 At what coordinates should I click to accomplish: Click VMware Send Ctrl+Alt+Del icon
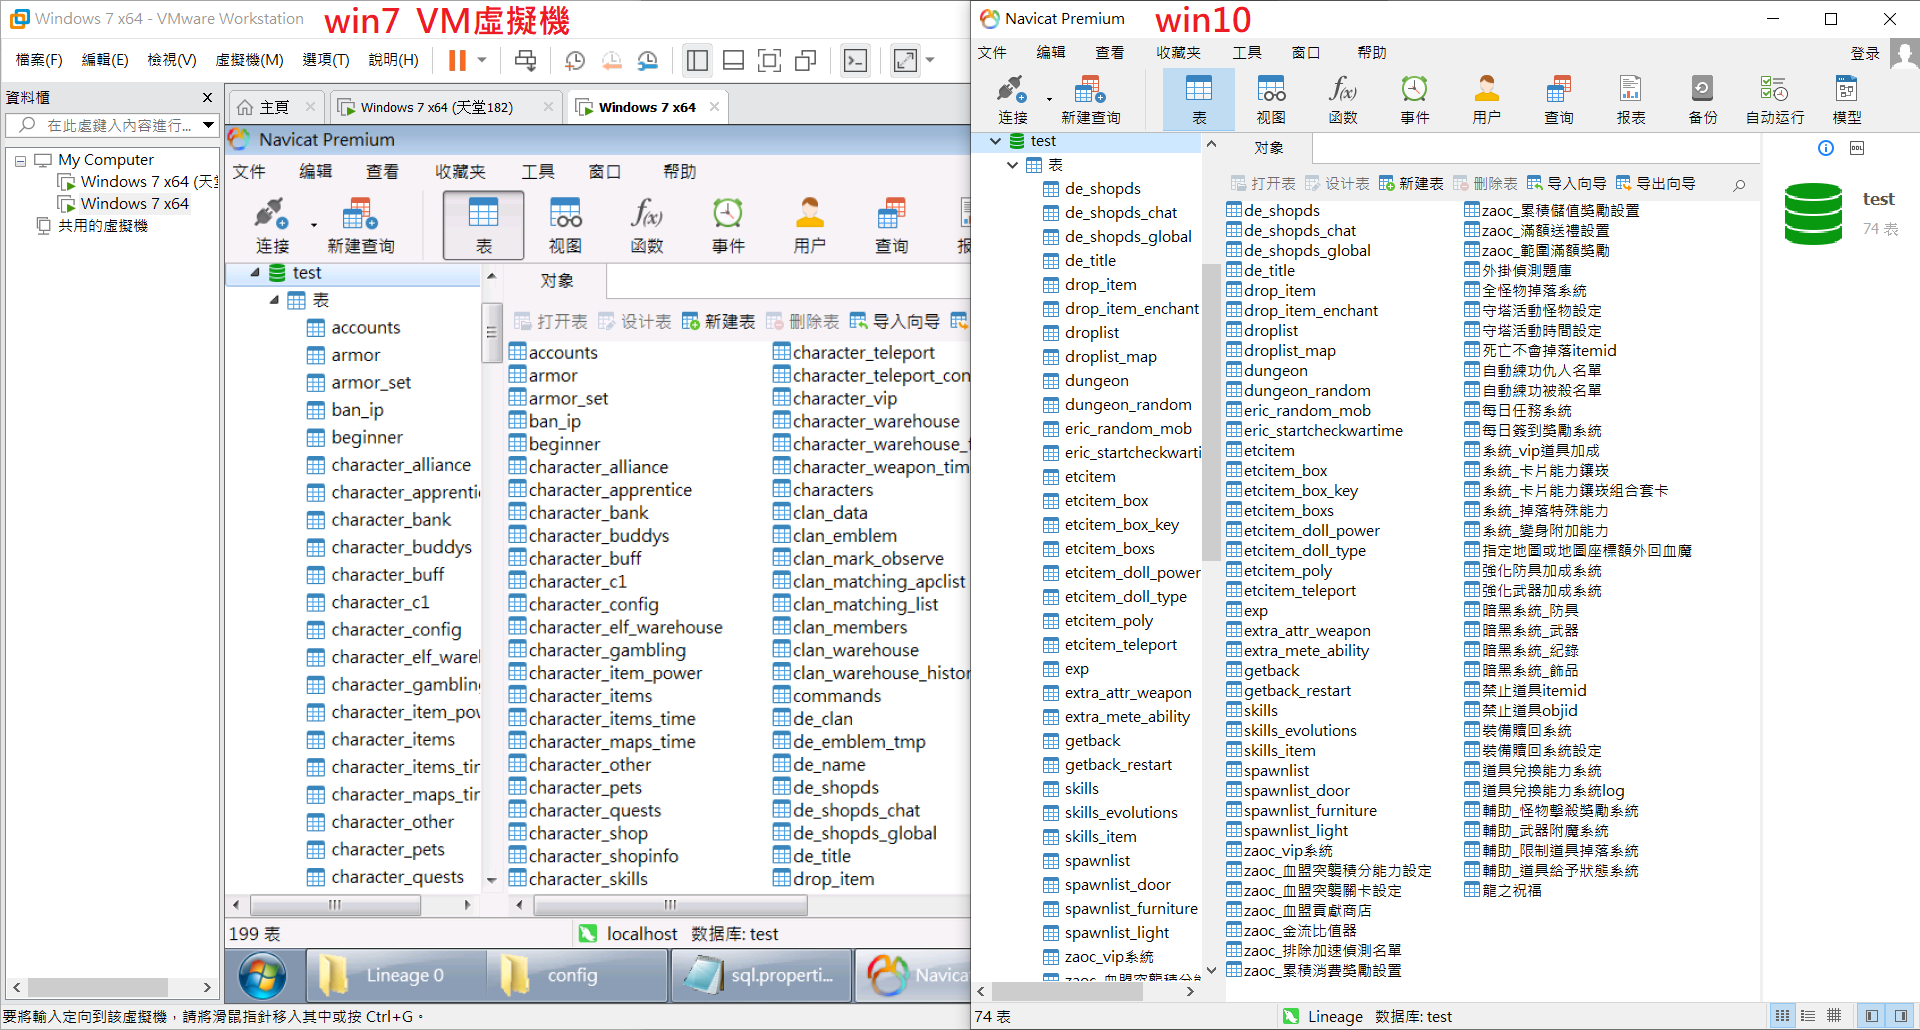point(525,61)
